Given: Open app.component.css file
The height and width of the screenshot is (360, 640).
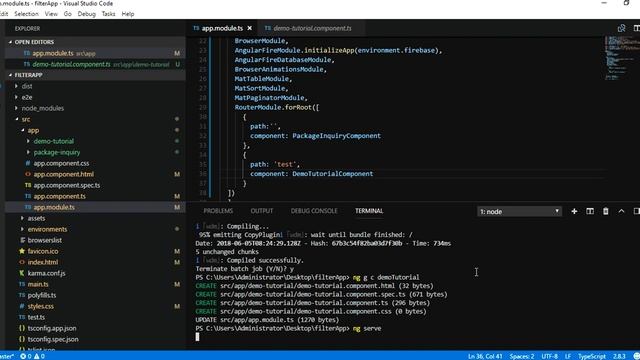Looking at the screenshot, I should (x=61, y=163).
